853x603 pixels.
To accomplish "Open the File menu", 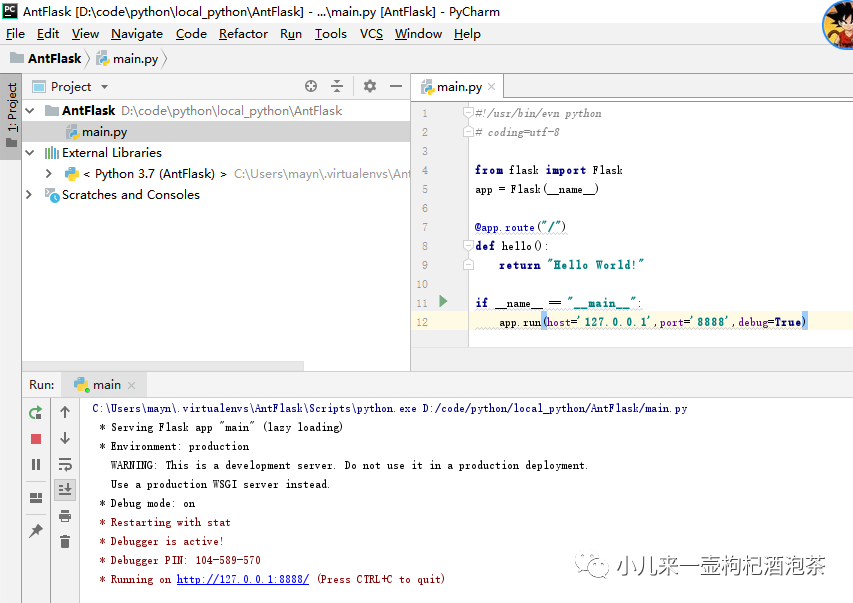I will pyautogui.click(x=15, y=34).
